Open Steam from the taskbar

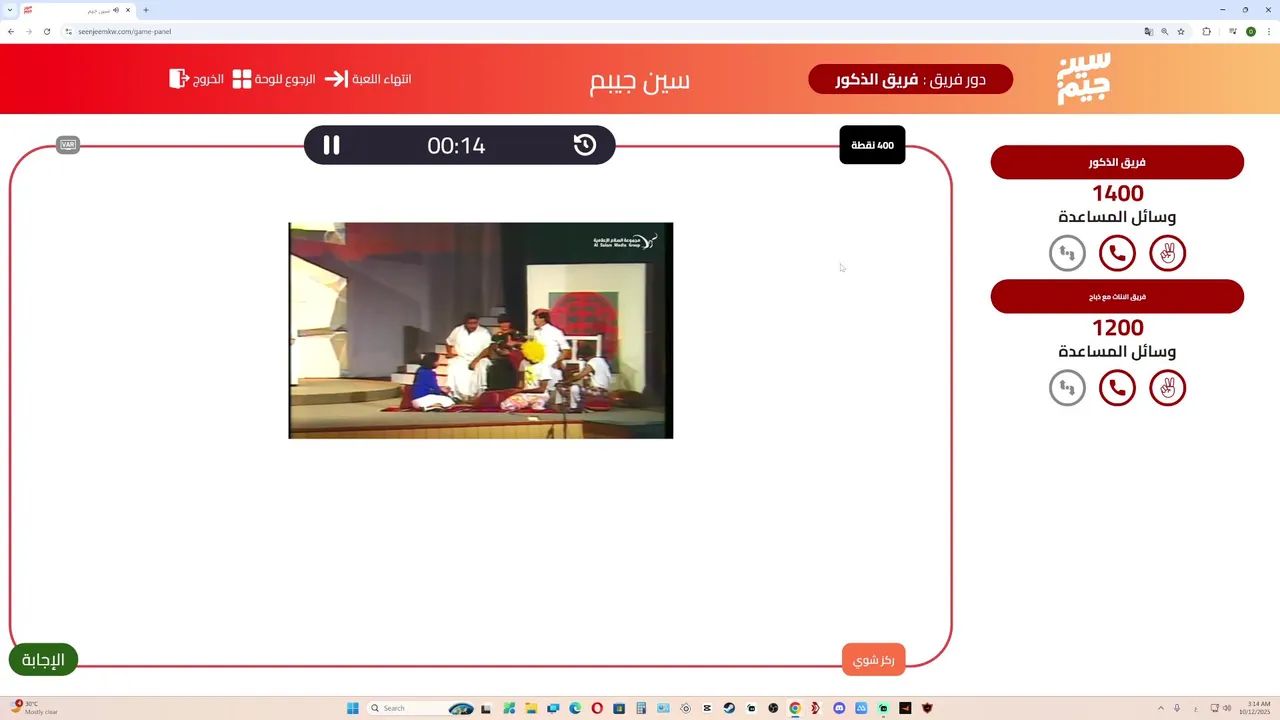point(729,708)
